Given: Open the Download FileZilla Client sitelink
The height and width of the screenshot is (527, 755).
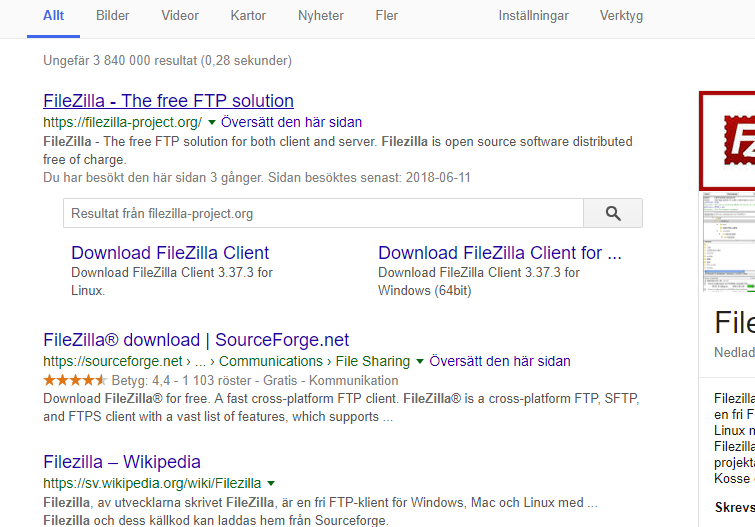Looking at the screenshot, I should click(170, 253).
